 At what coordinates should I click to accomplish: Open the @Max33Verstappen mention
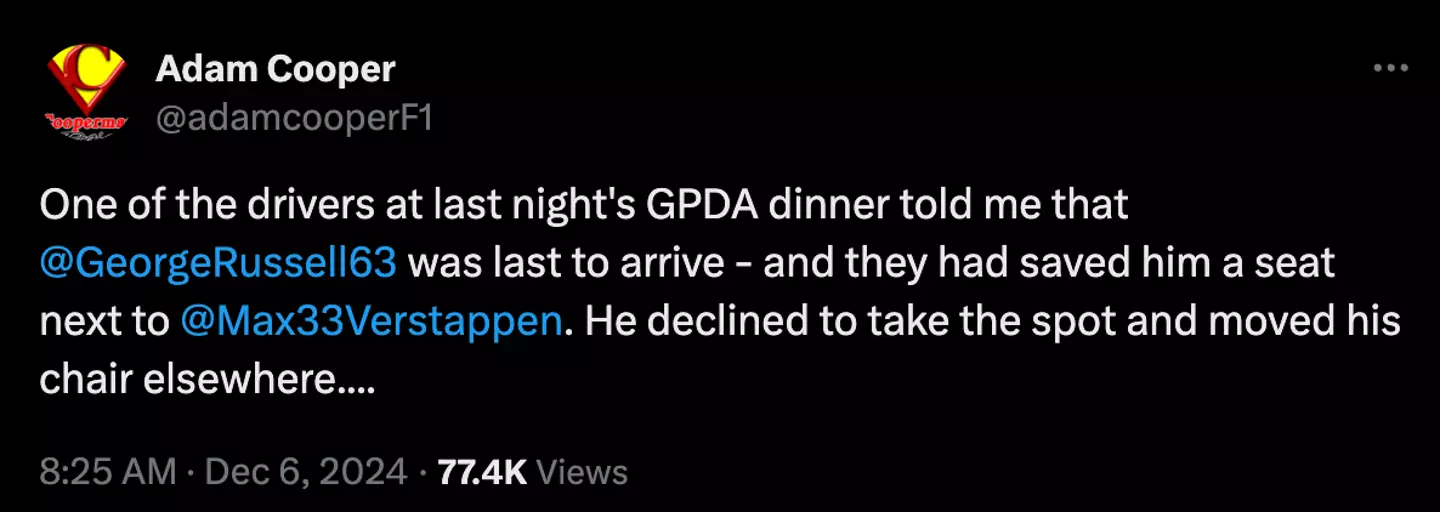[x=370, y=322]
